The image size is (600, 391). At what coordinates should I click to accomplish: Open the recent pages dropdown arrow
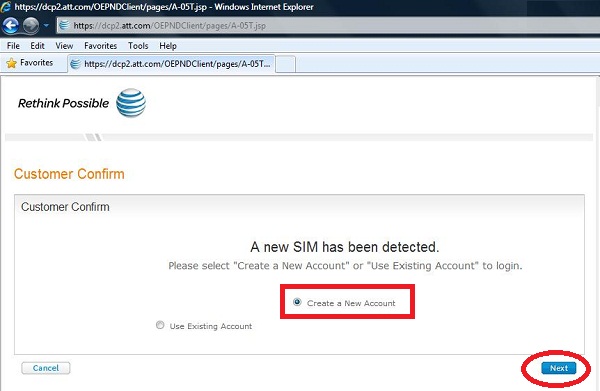click(x=46, y=26)
